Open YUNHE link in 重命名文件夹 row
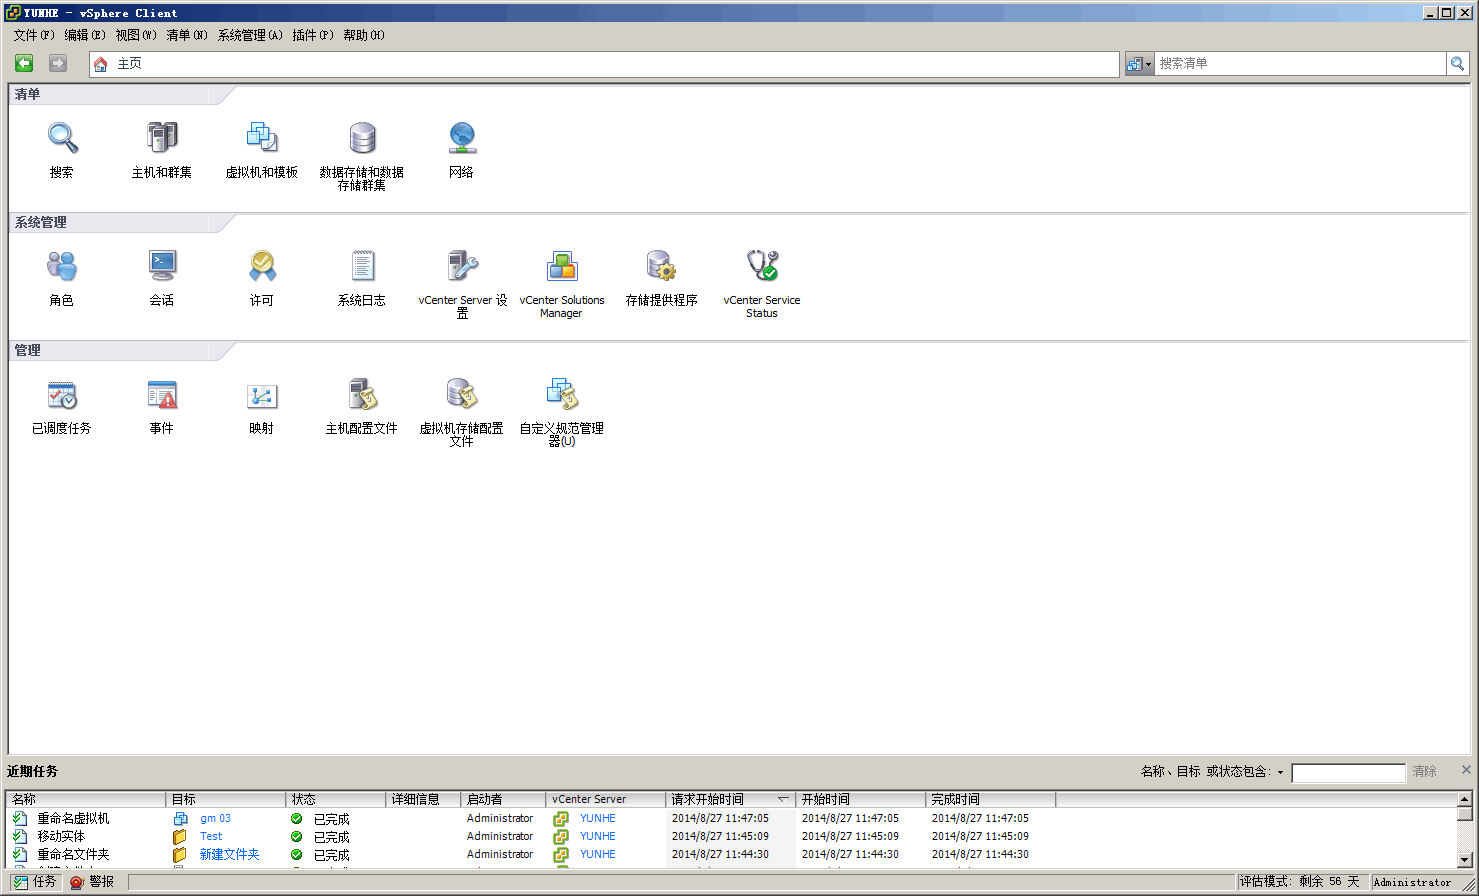This screenshot has width=1479, height=896. (x=597, y=854)
